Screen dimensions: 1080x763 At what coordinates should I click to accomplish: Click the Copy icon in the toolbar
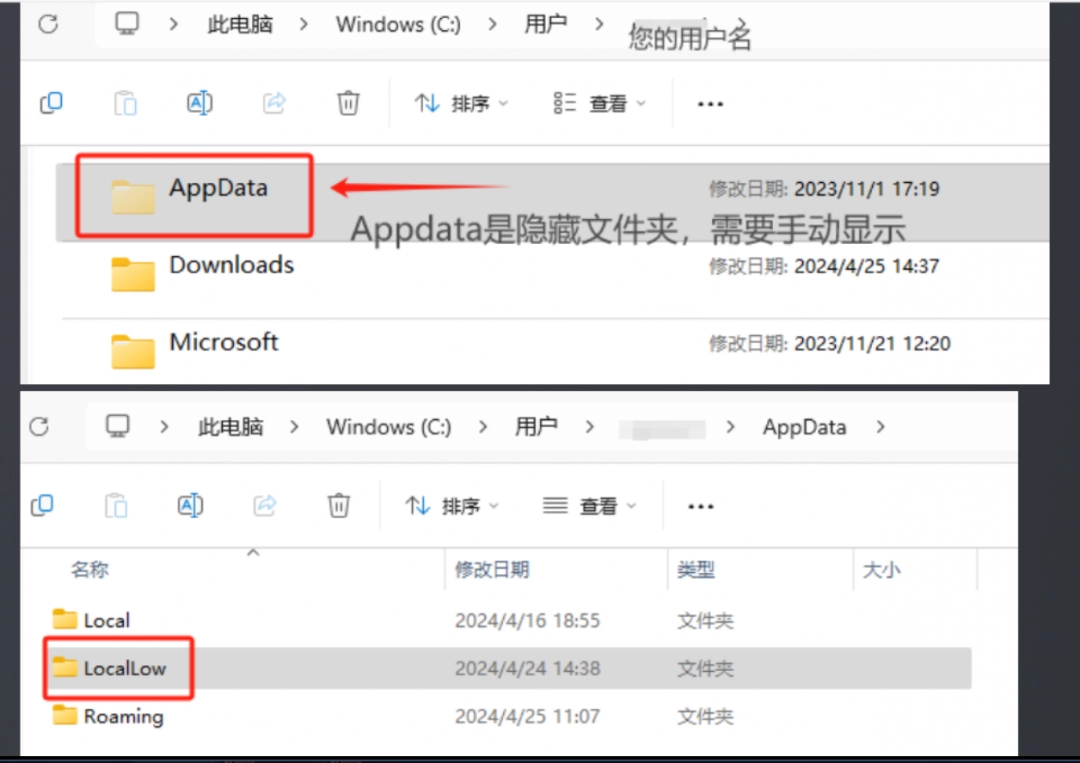point(51,102)
